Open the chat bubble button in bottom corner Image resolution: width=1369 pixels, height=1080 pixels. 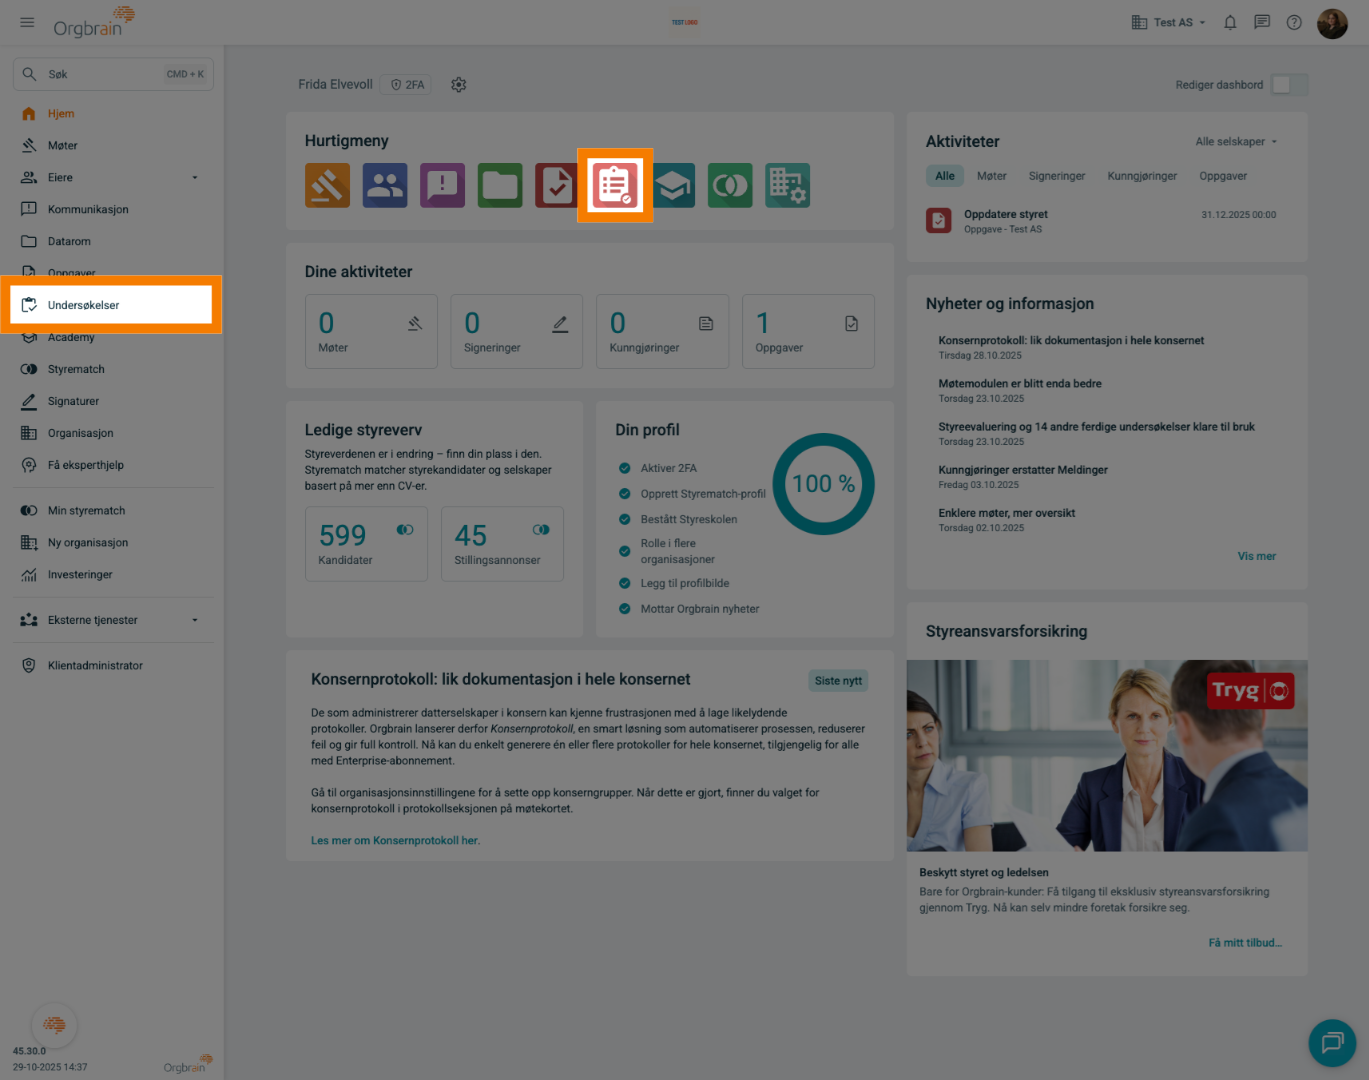[x=1332, y=1043]
